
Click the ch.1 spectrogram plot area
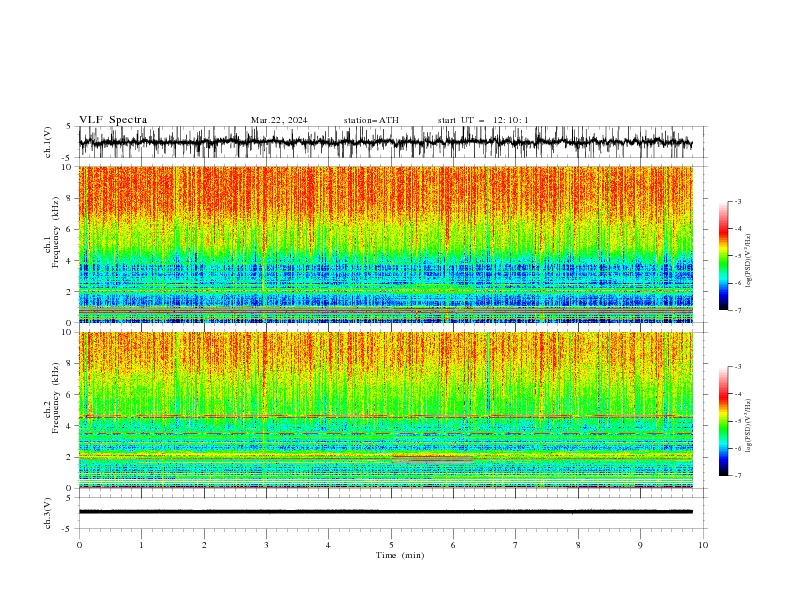point(385,244)
